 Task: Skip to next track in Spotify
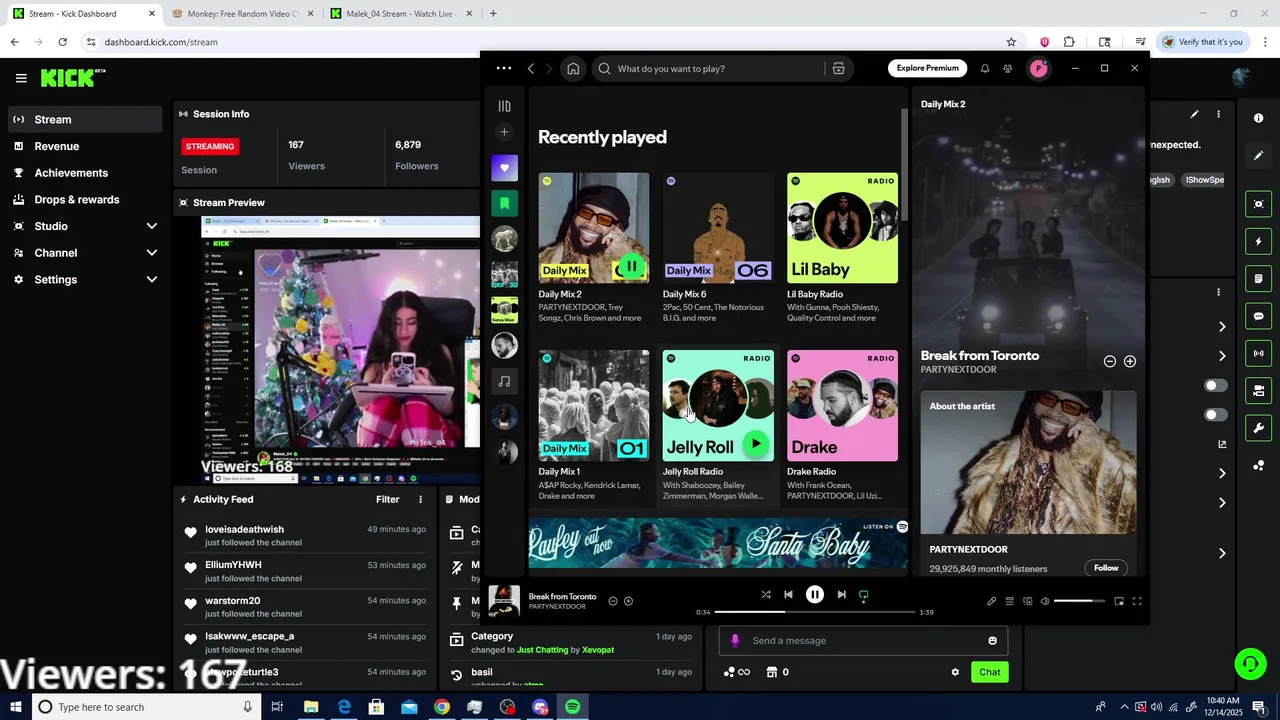click(x=841, y=594)
